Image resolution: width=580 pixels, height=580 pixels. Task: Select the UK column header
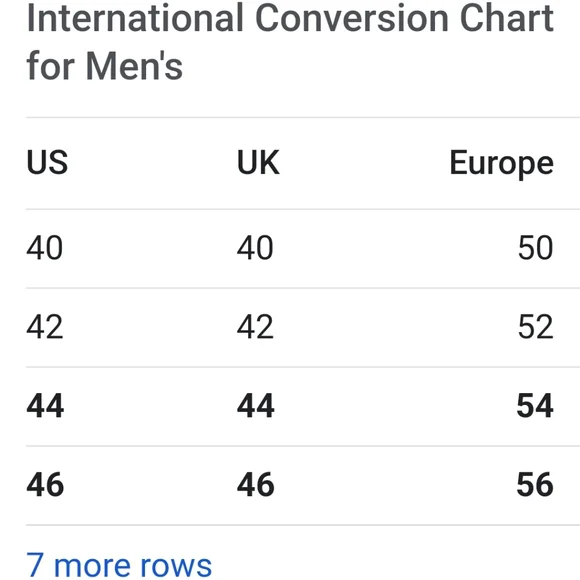coord(258,163)
